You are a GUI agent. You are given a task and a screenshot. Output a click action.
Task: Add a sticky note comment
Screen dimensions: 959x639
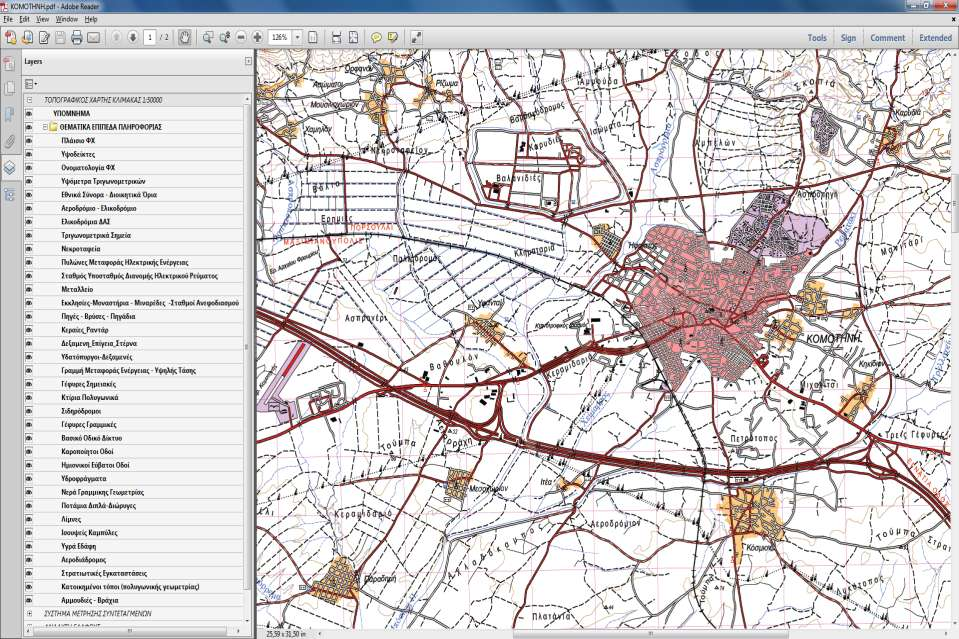[x=376, y=38]
